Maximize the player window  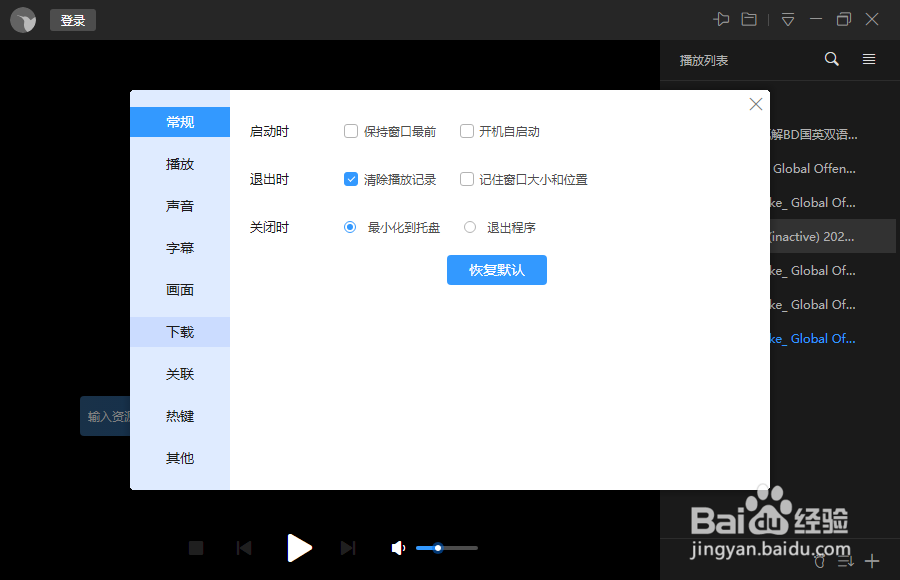pos(843,20)
